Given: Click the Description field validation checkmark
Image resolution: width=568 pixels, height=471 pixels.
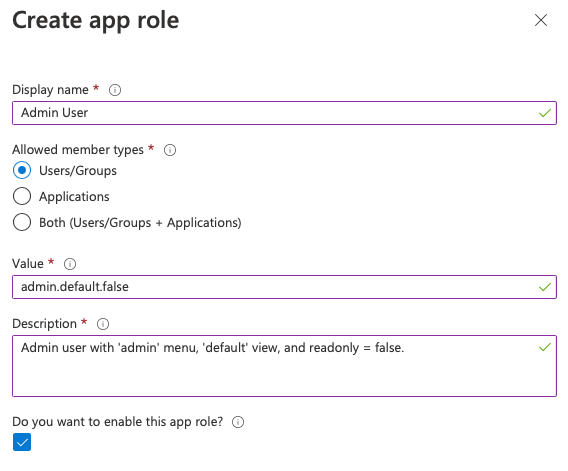Looking at the screenshot, I should tap(545, 347).
